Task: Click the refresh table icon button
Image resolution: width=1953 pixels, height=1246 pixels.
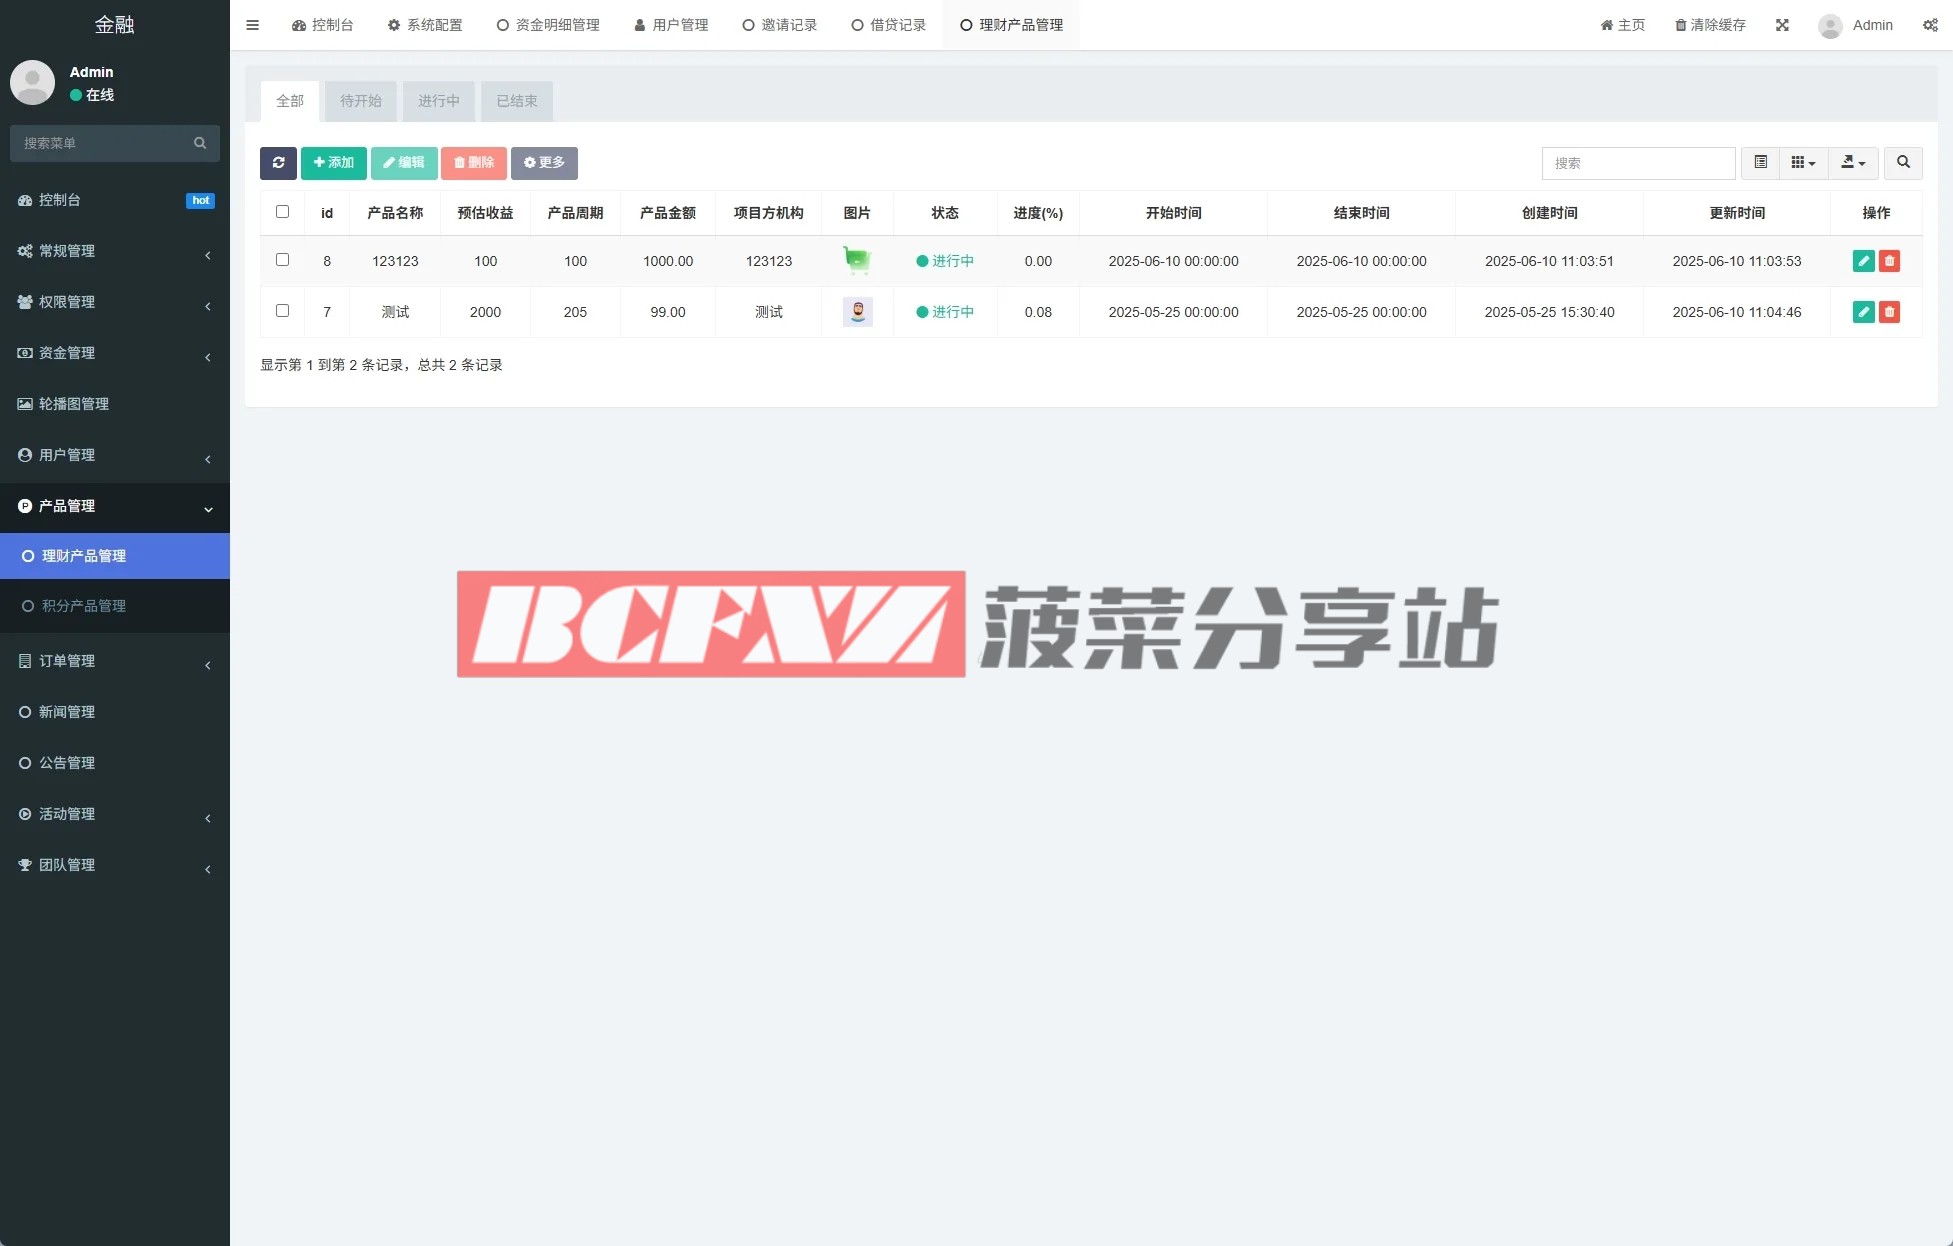Action: (278, 163)
